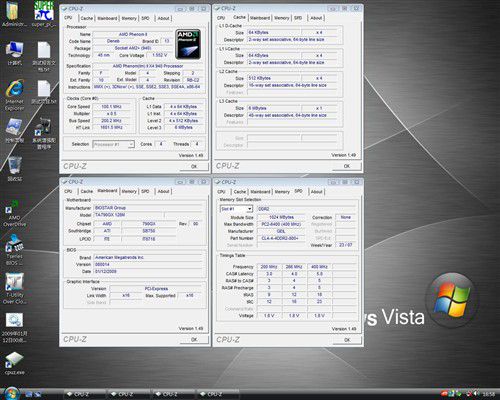Switch to Cache tab in the Processor window
This screenshot has height=400, width=500.
(87, 18)
